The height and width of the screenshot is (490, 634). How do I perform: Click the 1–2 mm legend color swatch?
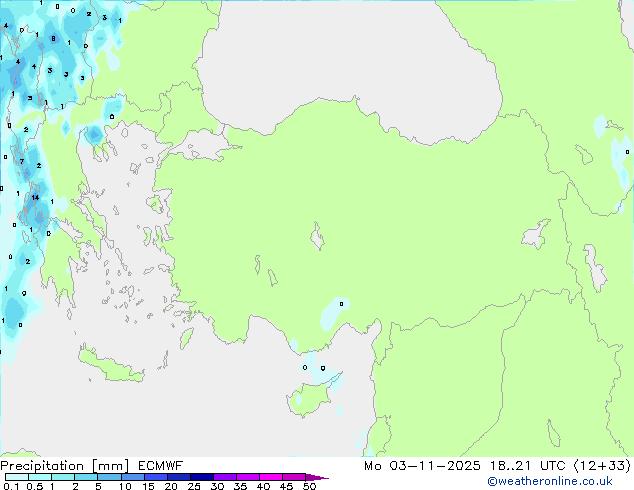[x=63, y=477]
